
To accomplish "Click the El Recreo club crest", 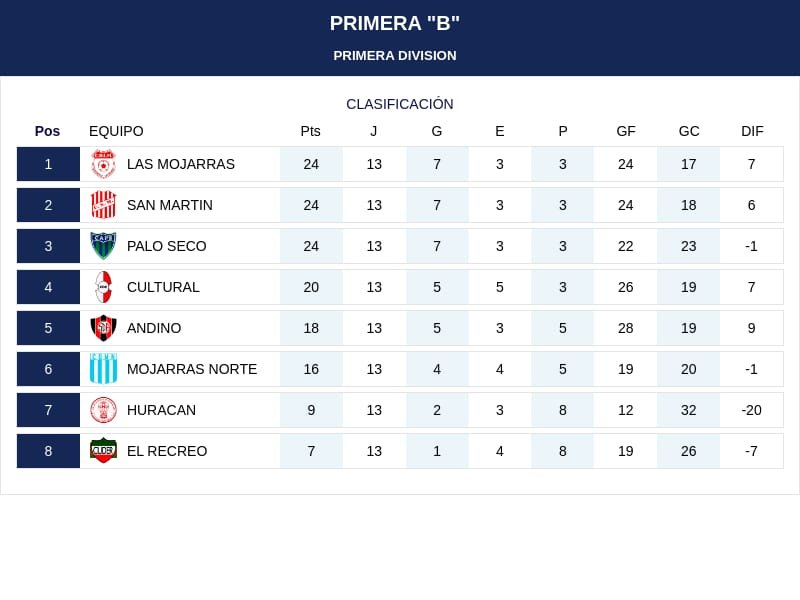I will coord(104,451).
